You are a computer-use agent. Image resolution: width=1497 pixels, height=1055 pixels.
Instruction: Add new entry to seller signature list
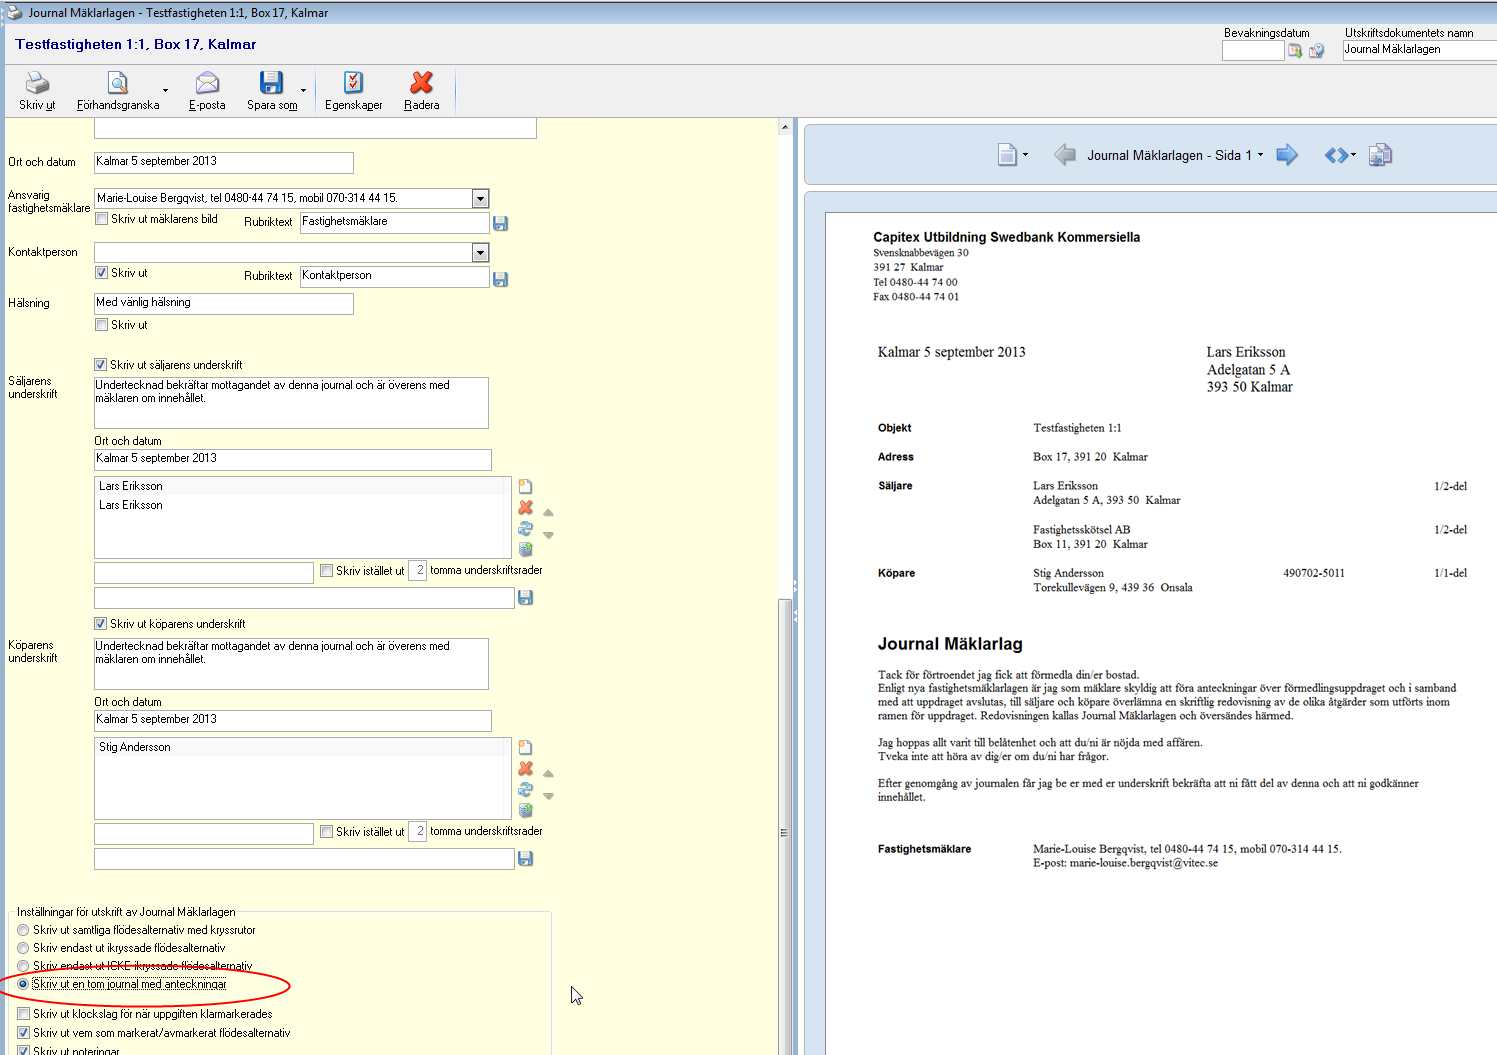(x=525, y=487)
